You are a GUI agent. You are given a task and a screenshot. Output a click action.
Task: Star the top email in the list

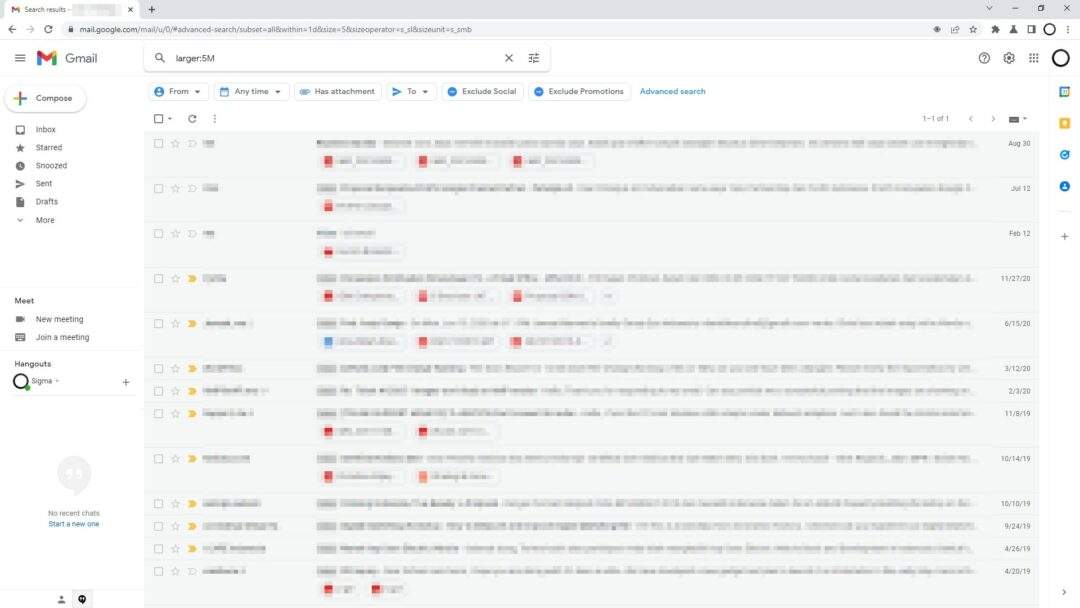tap(175, 143)
